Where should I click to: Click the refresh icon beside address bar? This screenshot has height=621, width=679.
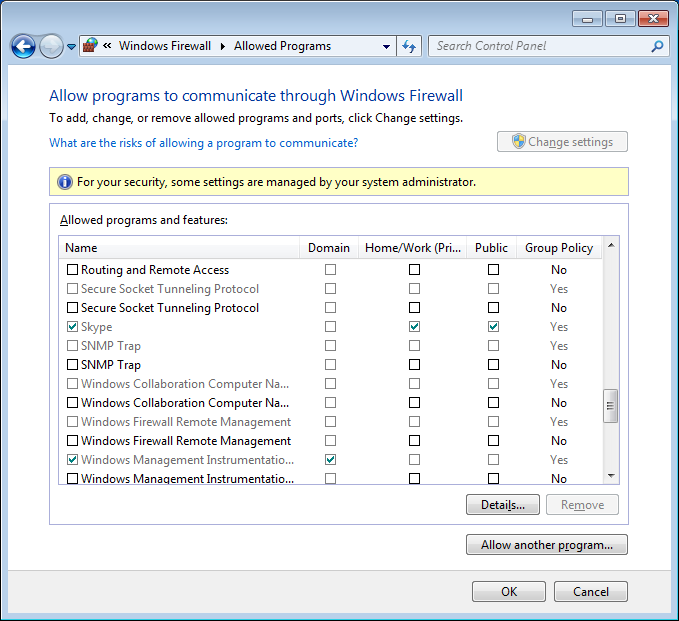409,46
